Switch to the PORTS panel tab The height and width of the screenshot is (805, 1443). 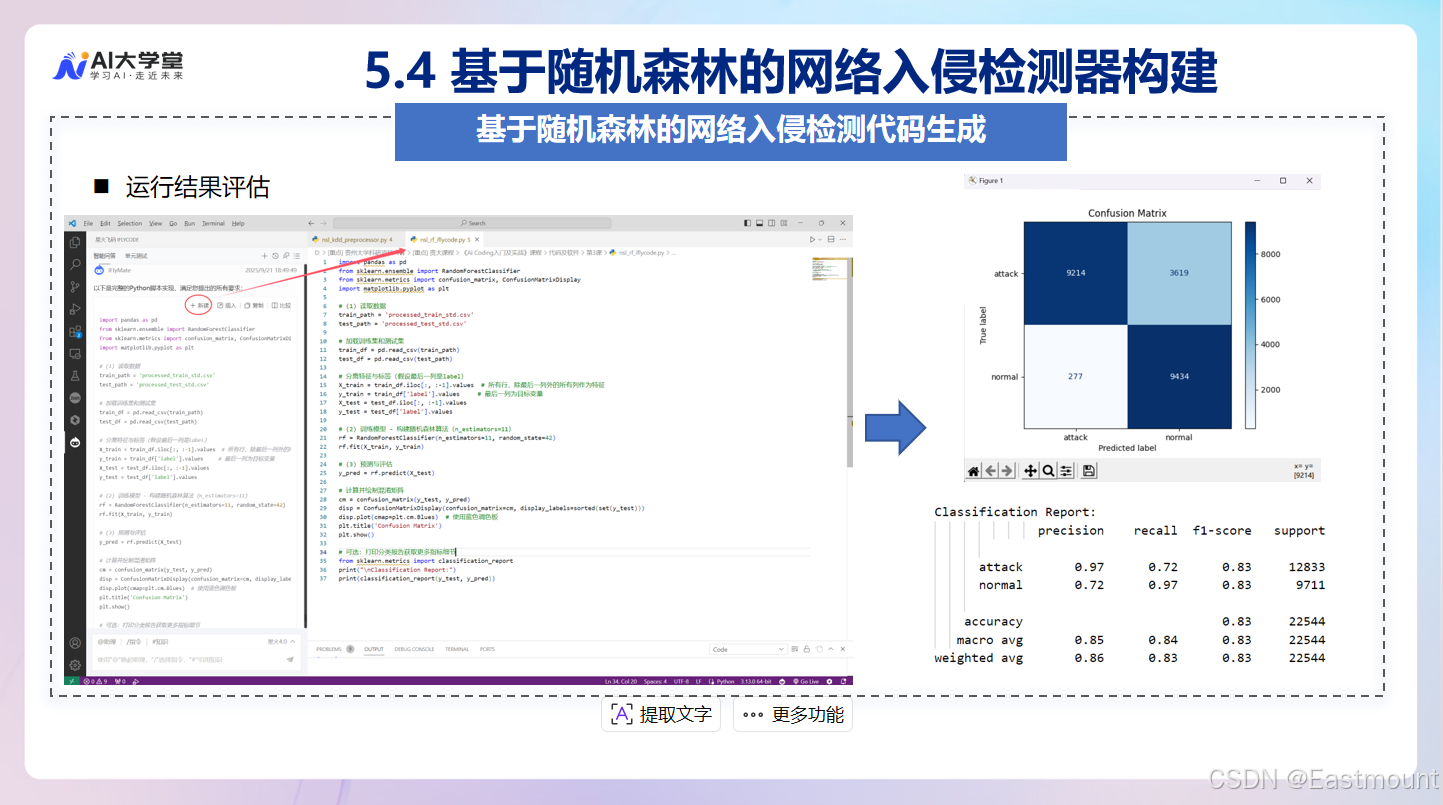(487, 649)
